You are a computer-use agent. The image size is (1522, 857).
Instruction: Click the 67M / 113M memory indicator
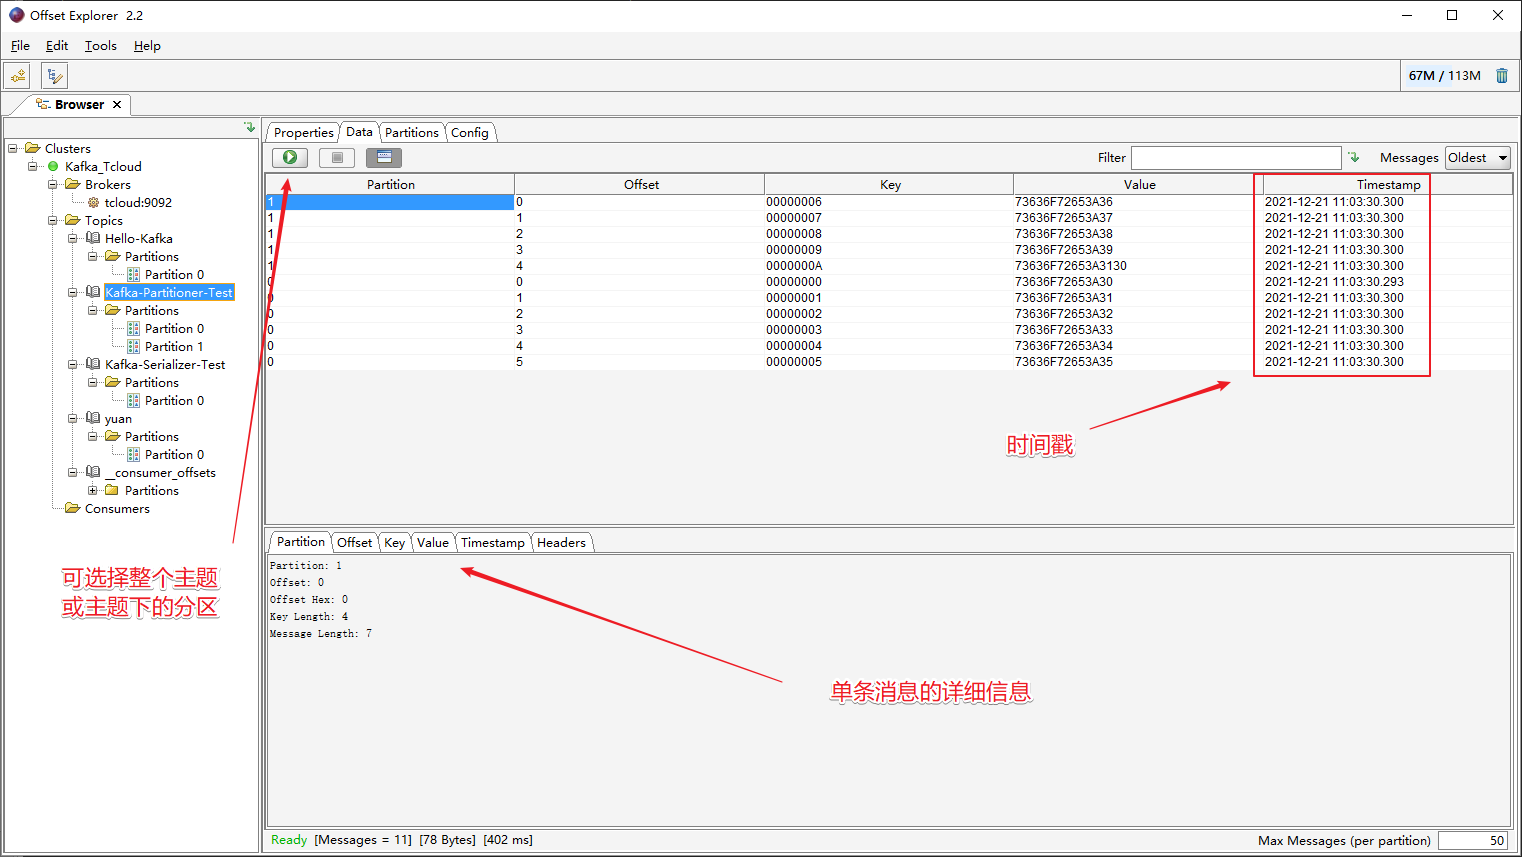tap(1444, 76)
